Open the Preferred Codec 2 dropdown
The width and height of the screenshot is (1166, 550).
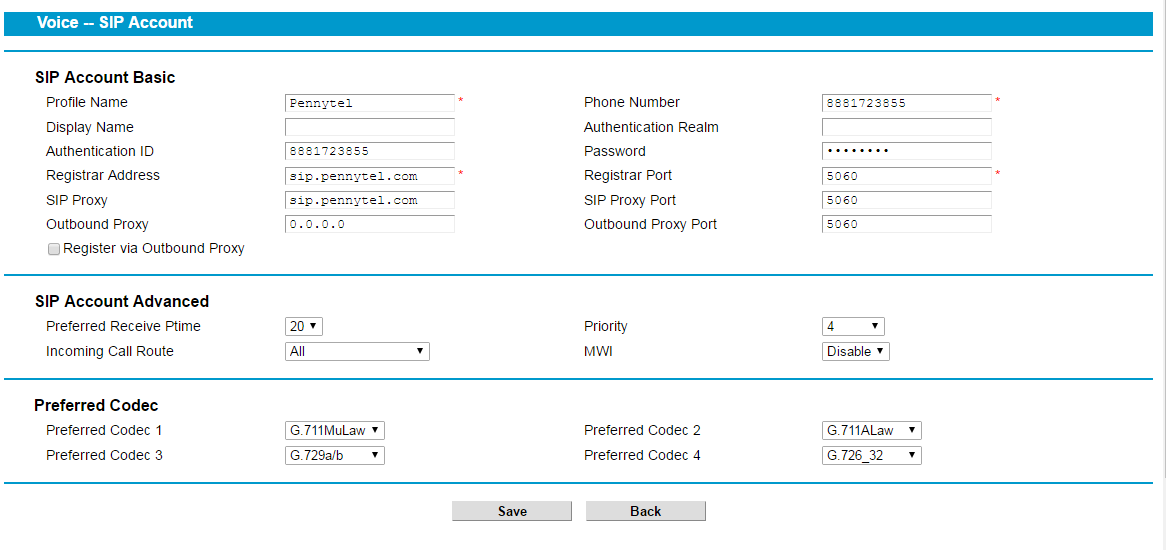pos(872,430)
